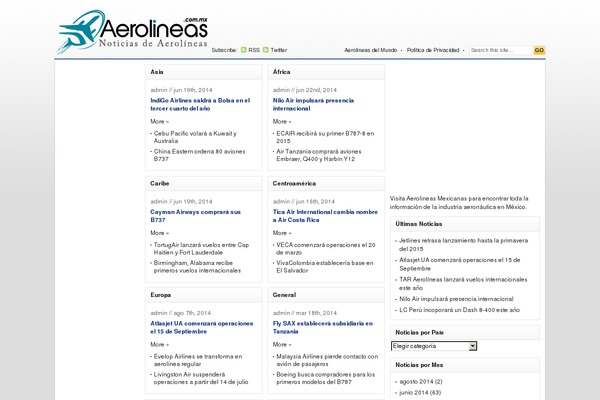Open TortugAir lanzará vuelos link

coord(201,248)
